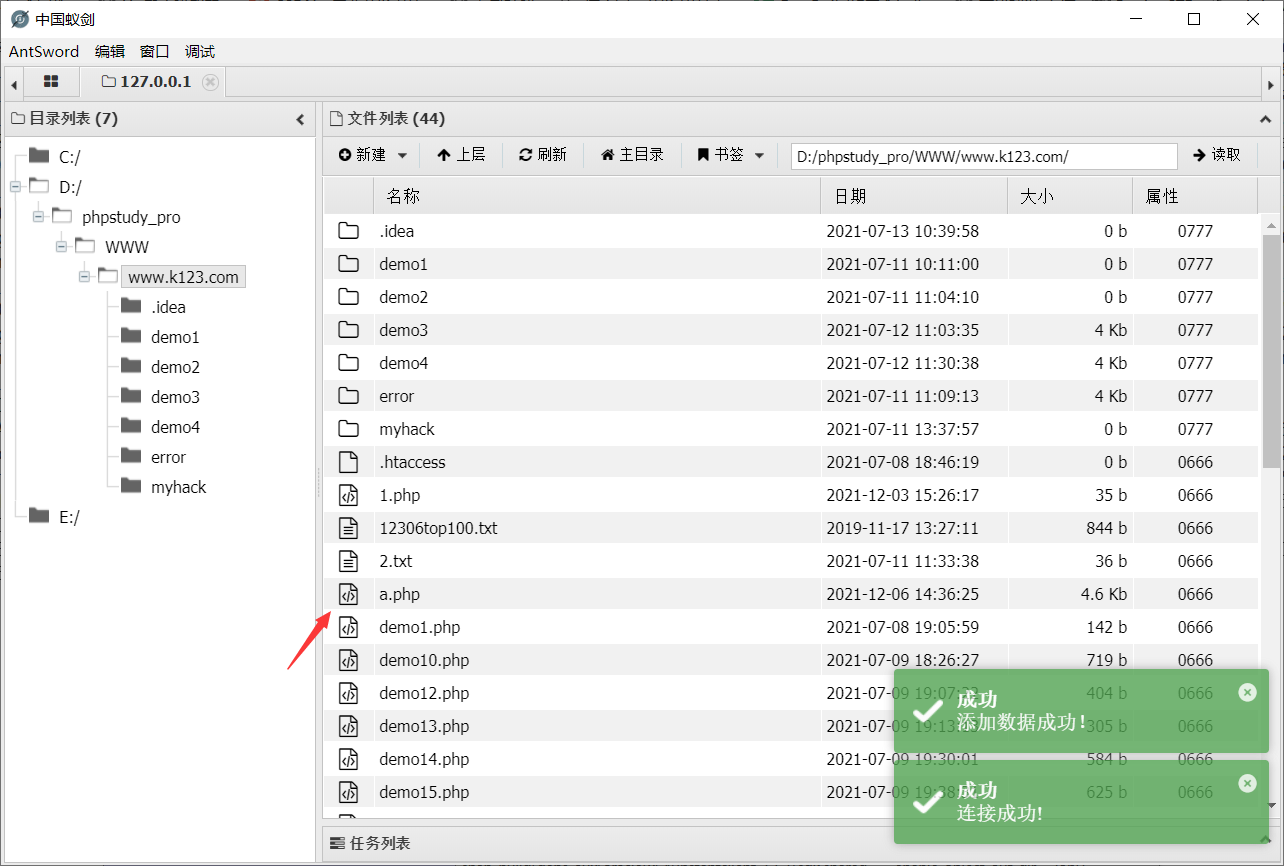Viewport: 1284px width, 866px height.
Task: Click the a.php code file icon
Action: 348,594
